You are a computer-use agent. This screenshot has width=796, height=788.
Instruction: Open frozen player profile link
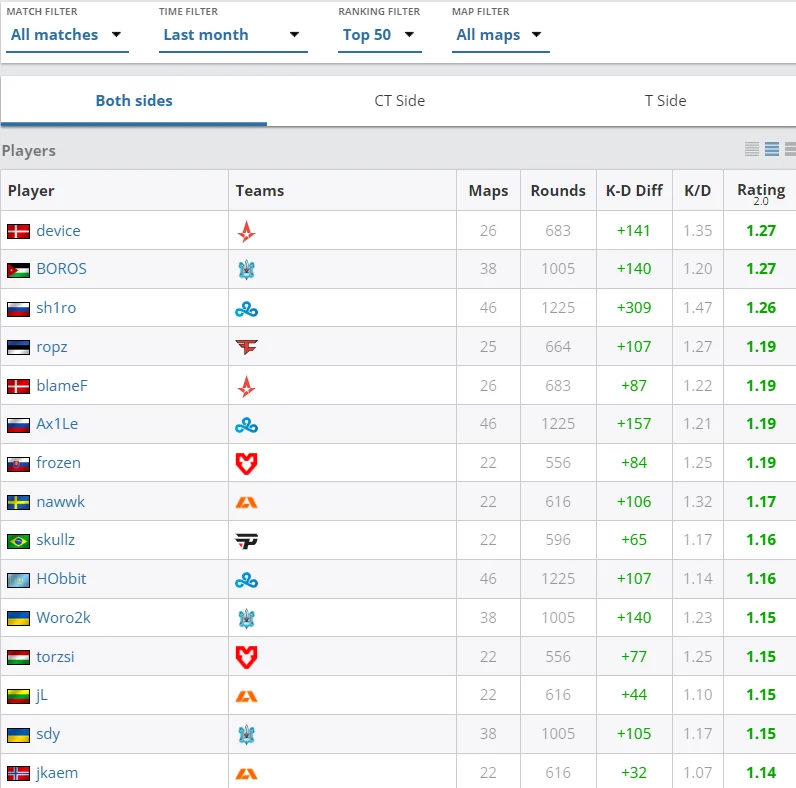pos(58,463)
